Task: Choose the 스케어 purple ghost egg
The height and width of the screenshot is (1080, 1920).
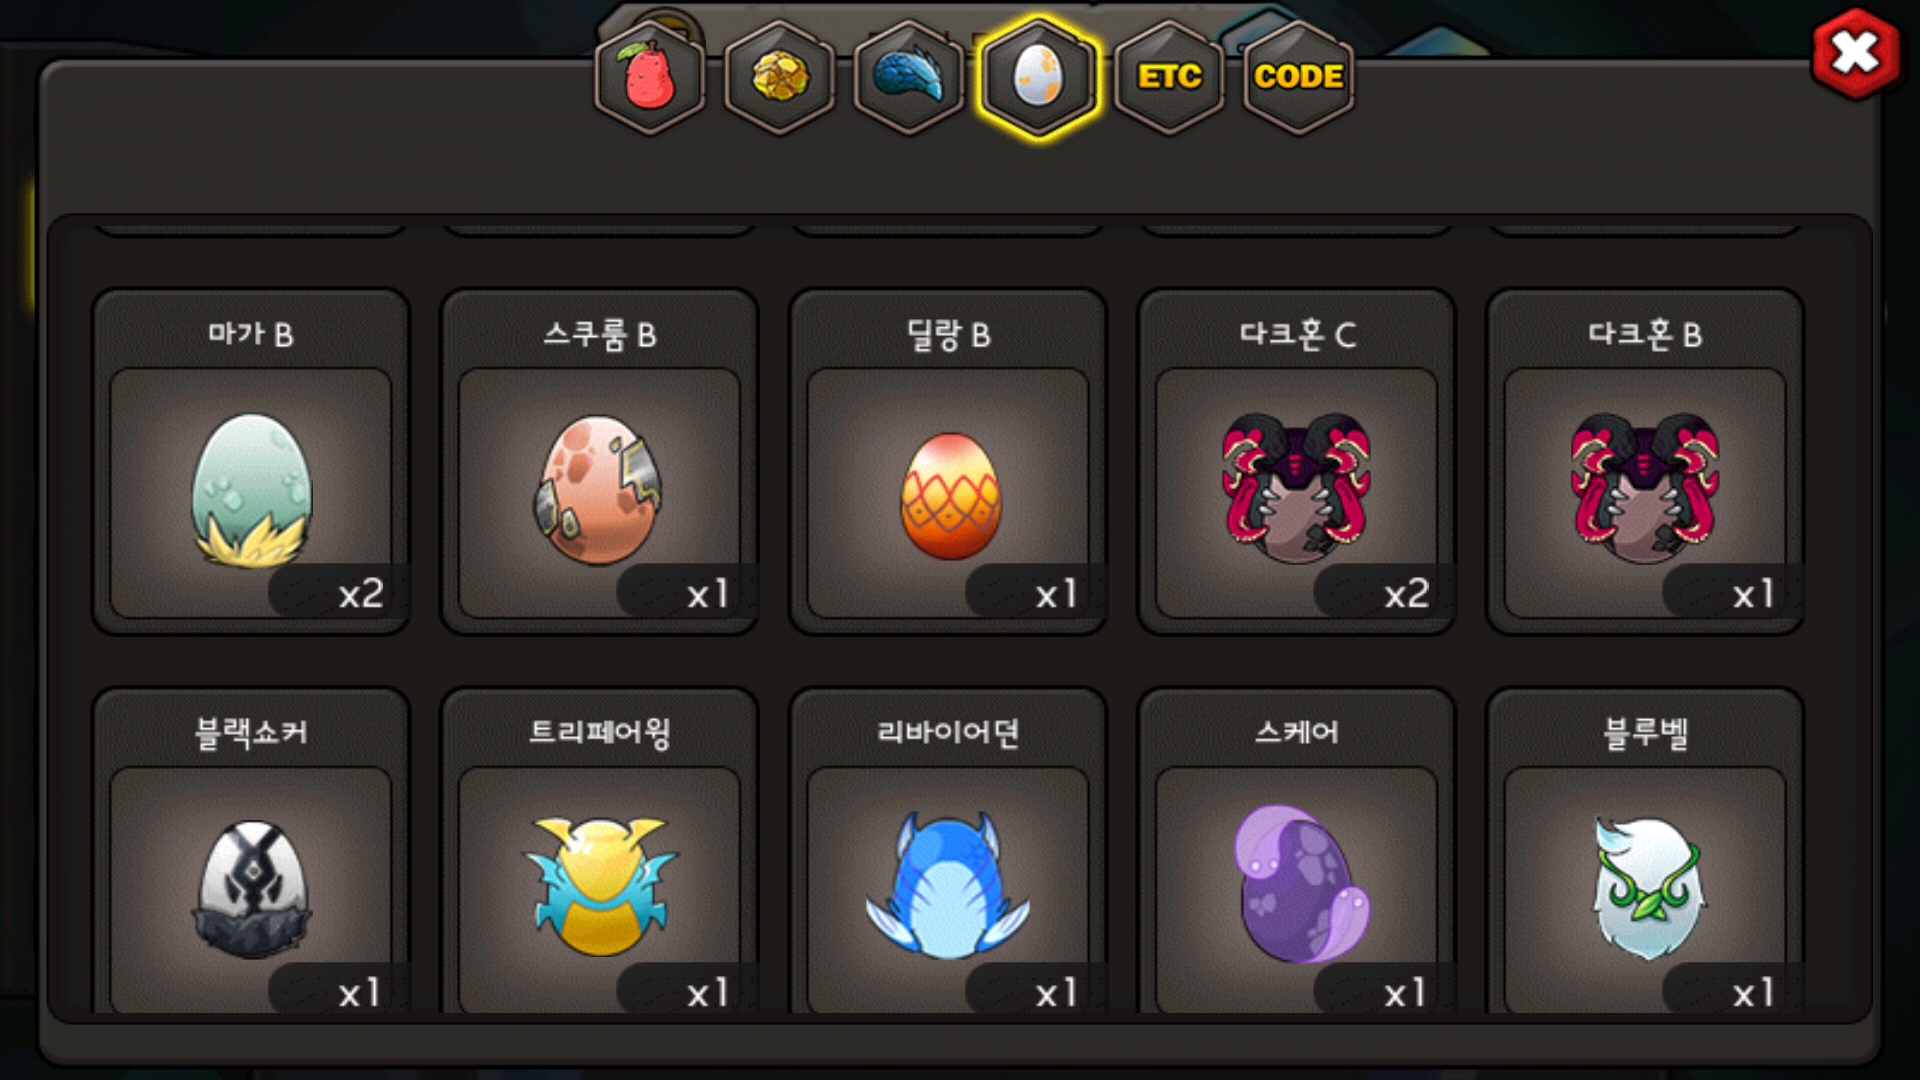Action: tap(1297, 889)
